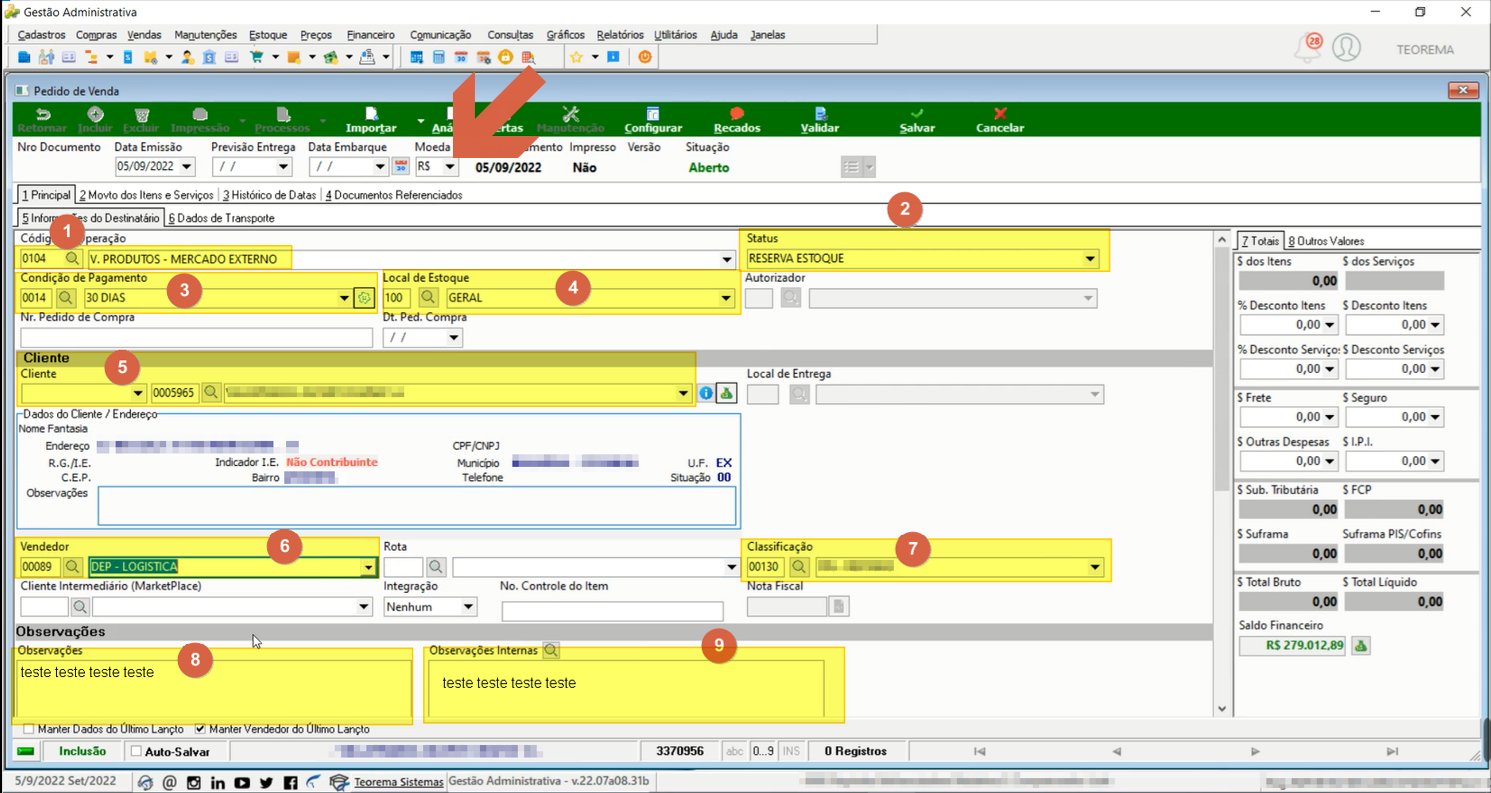Image resolution: width=1491 pixels, height=793 pixels.
Task: Click the Incluir plus icon
Action: pos(95,115)
